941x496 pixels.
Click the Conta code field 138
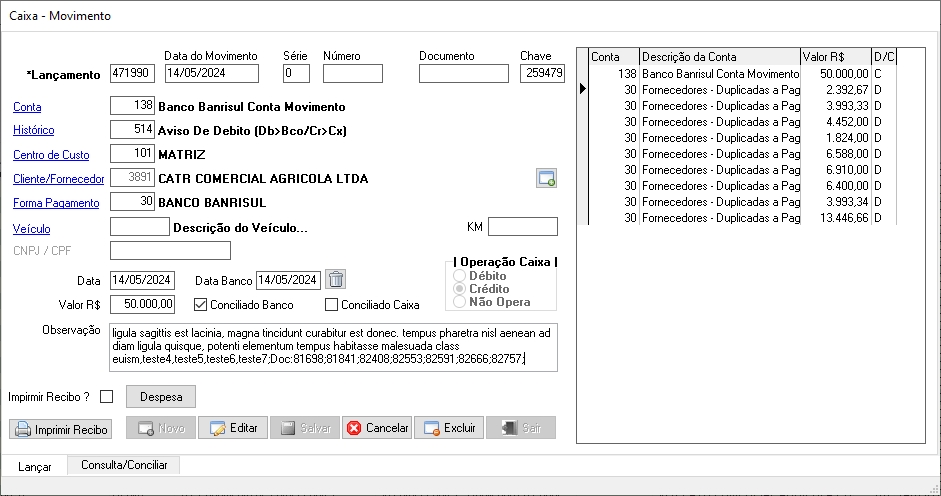133,106
